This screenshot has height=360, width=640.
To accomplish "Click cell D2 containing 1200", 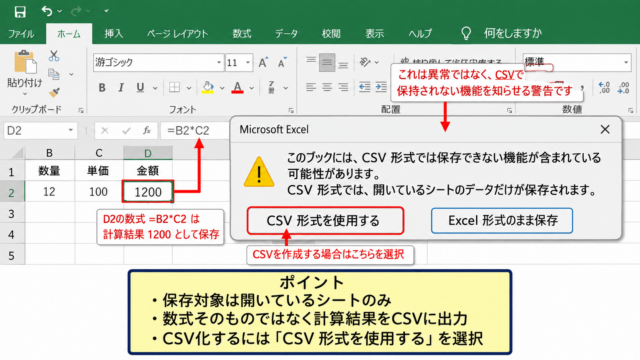I will pyautogui.click(x=148, y=191).
